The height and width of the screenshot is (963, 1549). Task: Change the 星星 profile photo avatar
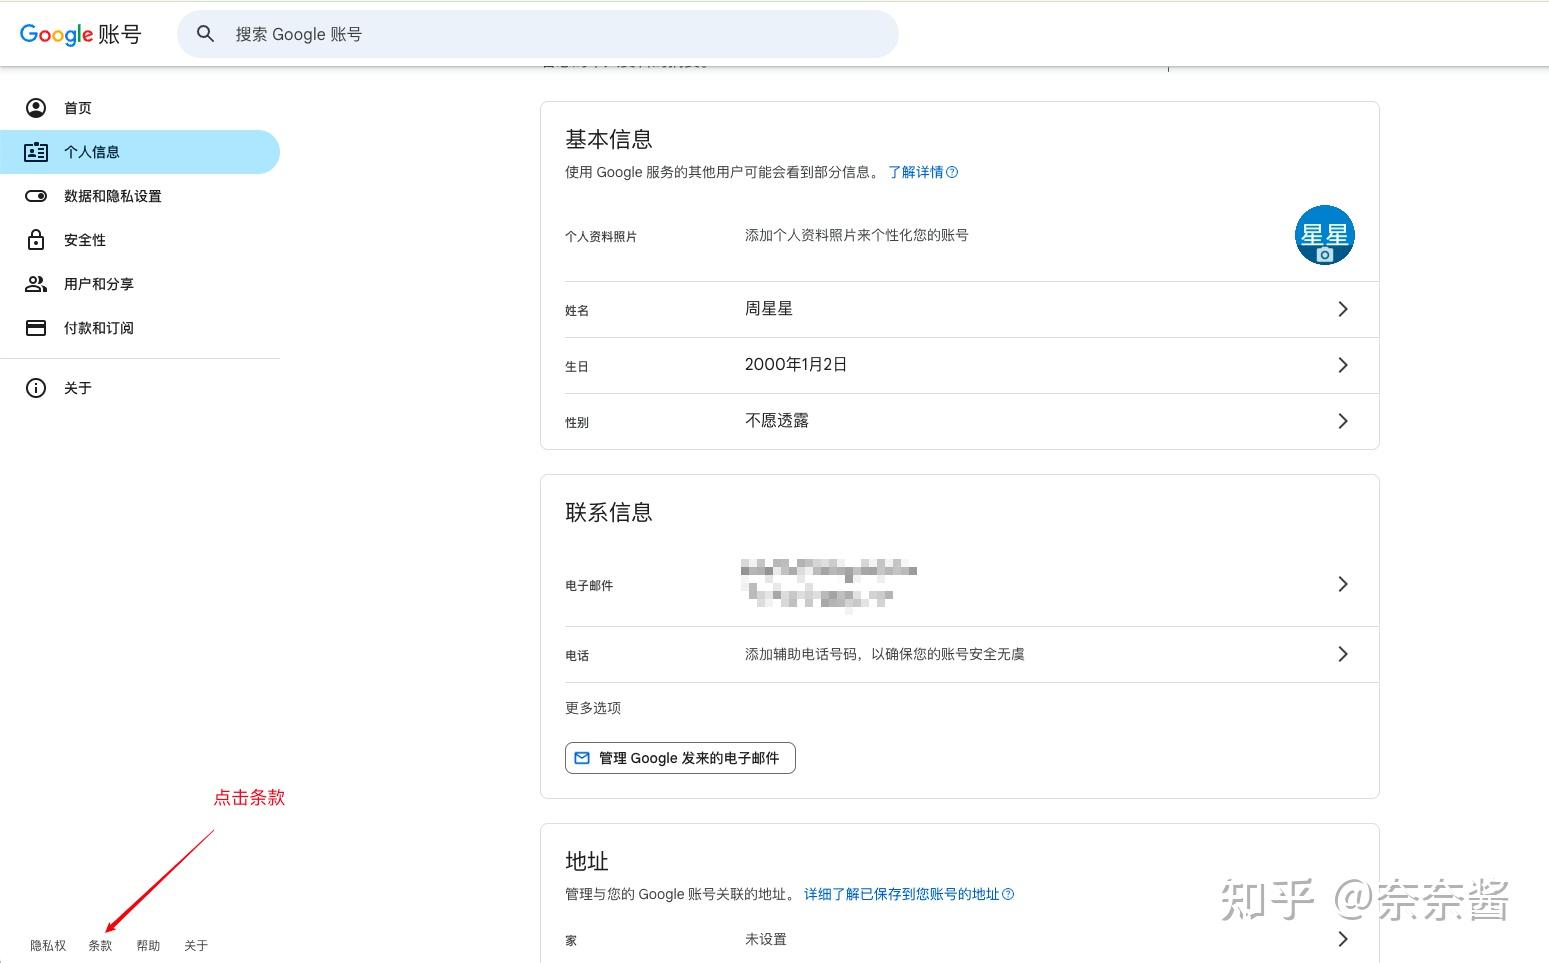tap(1325, 235)
